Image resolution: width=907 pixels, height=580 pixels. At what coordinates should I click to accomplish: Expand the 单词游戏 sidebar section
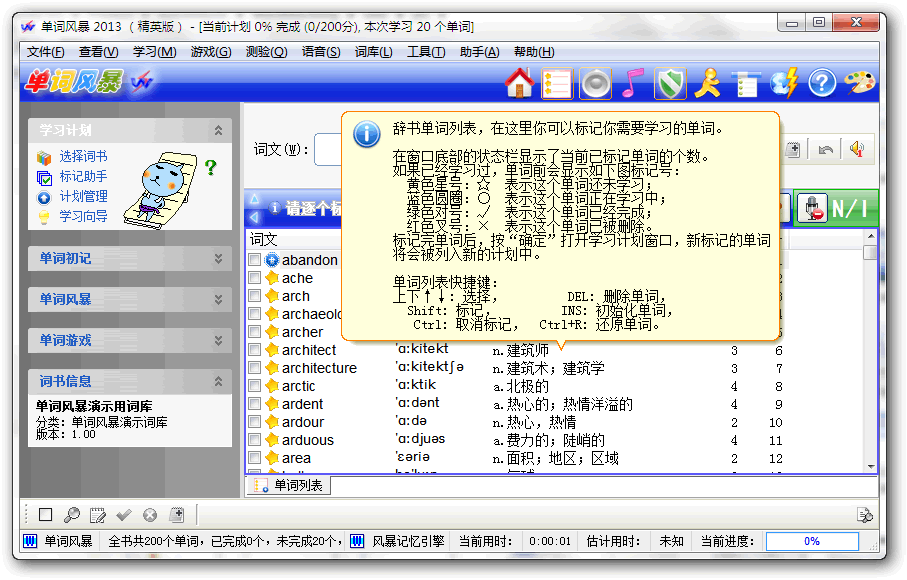click(x=218, y=340)
